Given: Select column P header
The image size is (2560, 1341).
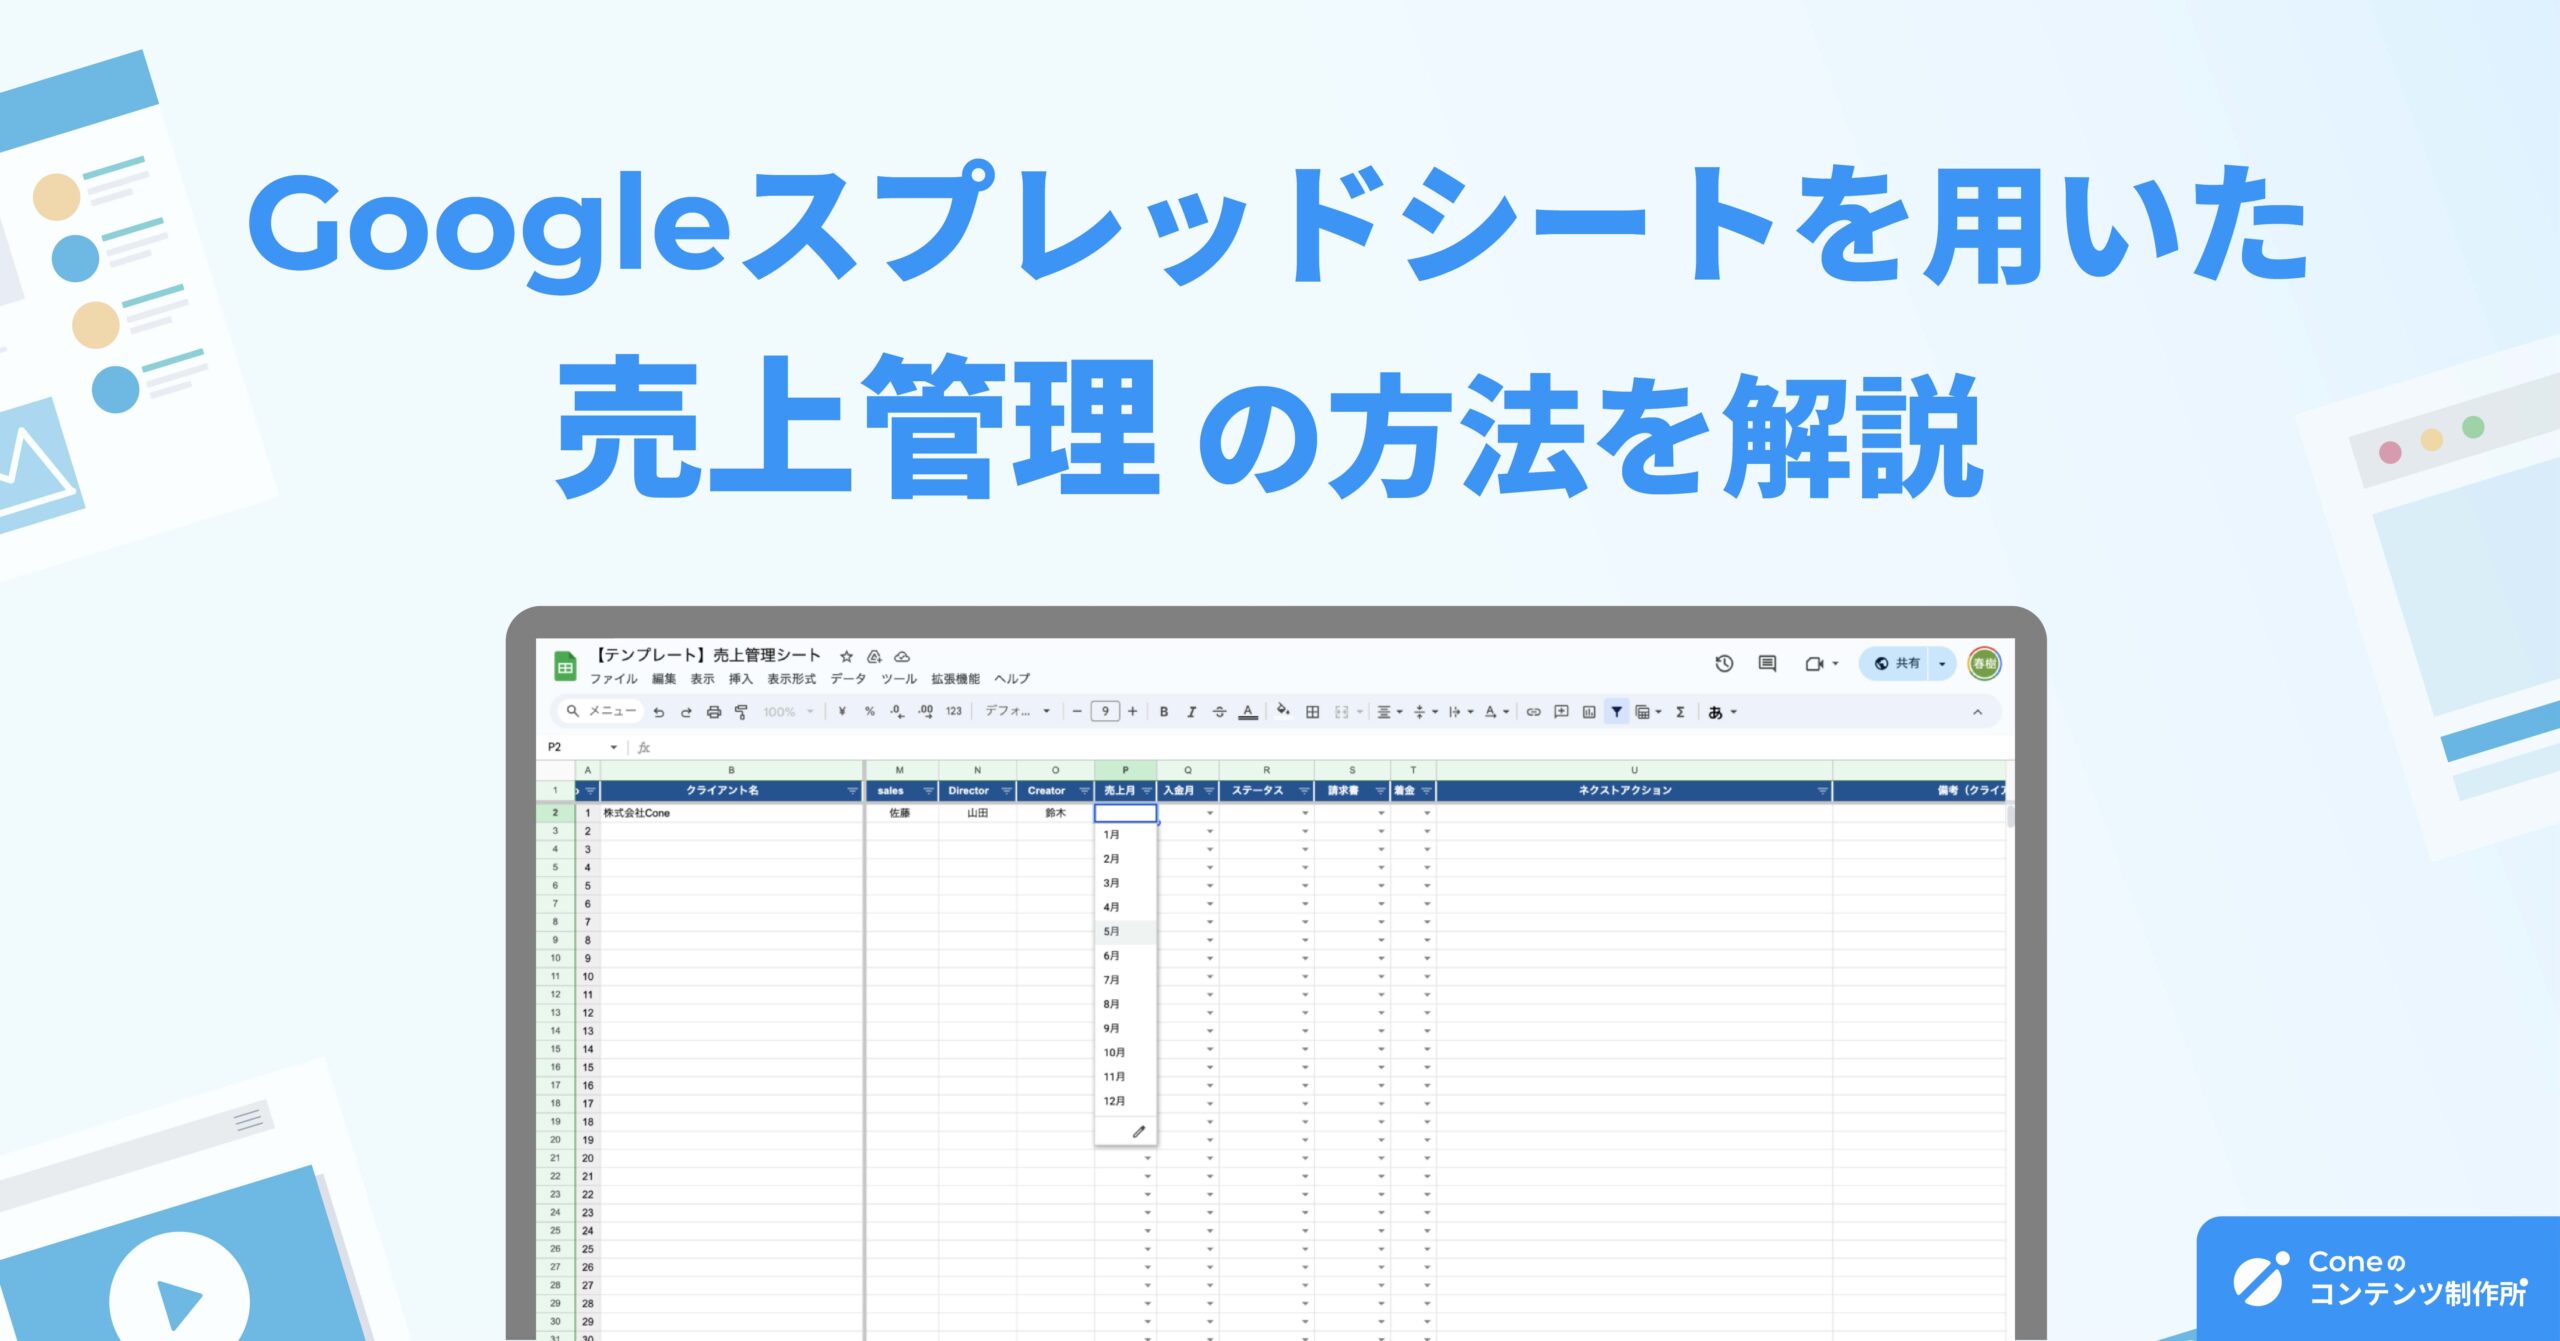Looking at the screenshot, I should [1125, 770].
